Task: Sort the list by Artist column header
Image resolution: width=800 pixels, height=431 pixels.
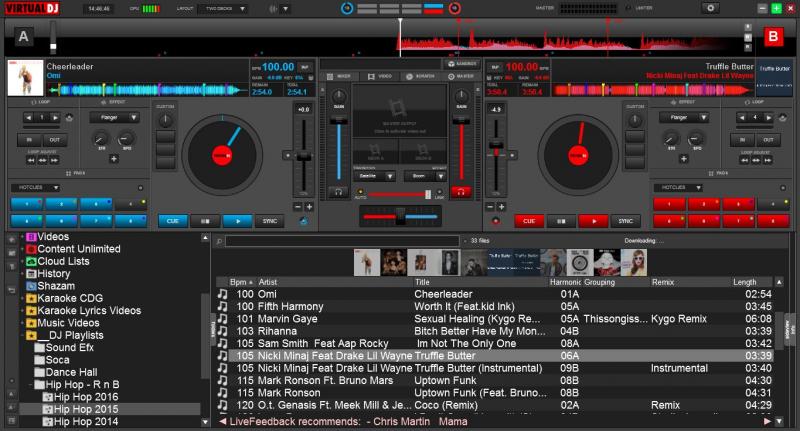Action: coord(268,282)
